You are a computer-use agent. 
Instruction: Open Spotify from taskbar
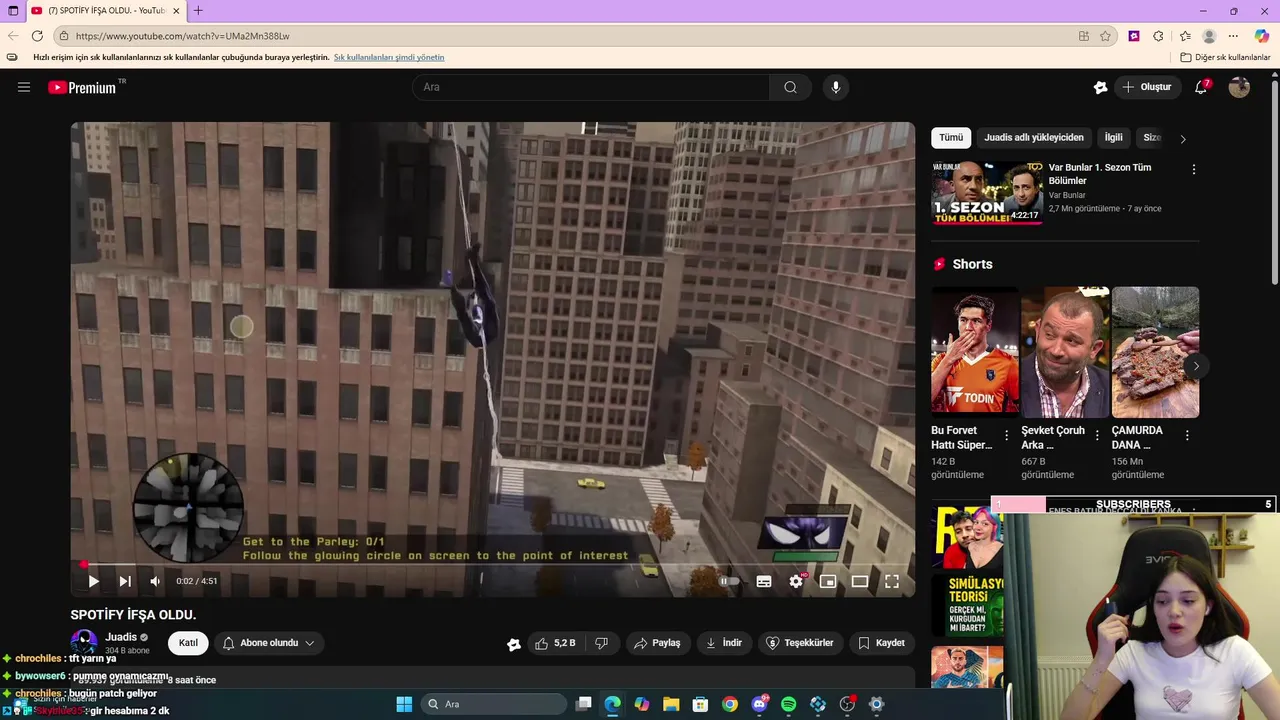788,704
